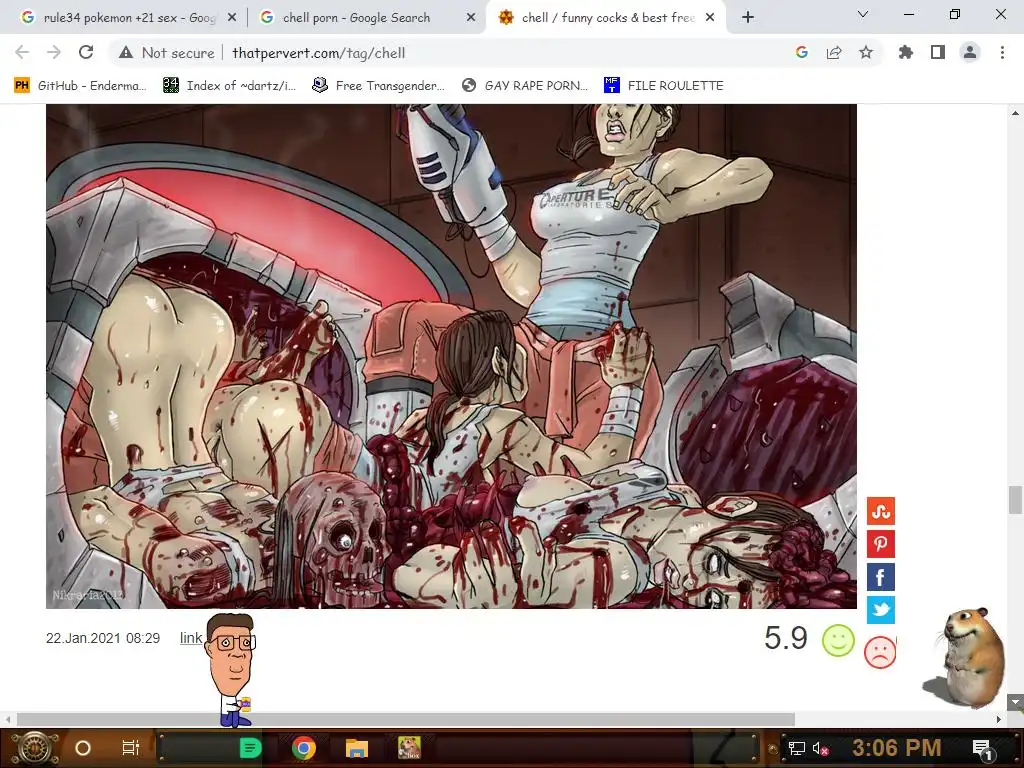Viewport: 1024px width, 768px height.
Task: Click the hamster desktop mascot
Action: tap(966, 657)
